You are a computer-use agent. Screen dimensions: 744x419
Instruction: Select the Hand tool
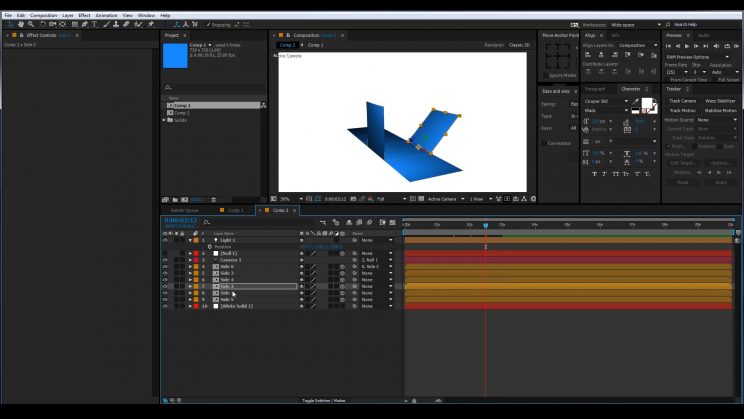point(21,24)
